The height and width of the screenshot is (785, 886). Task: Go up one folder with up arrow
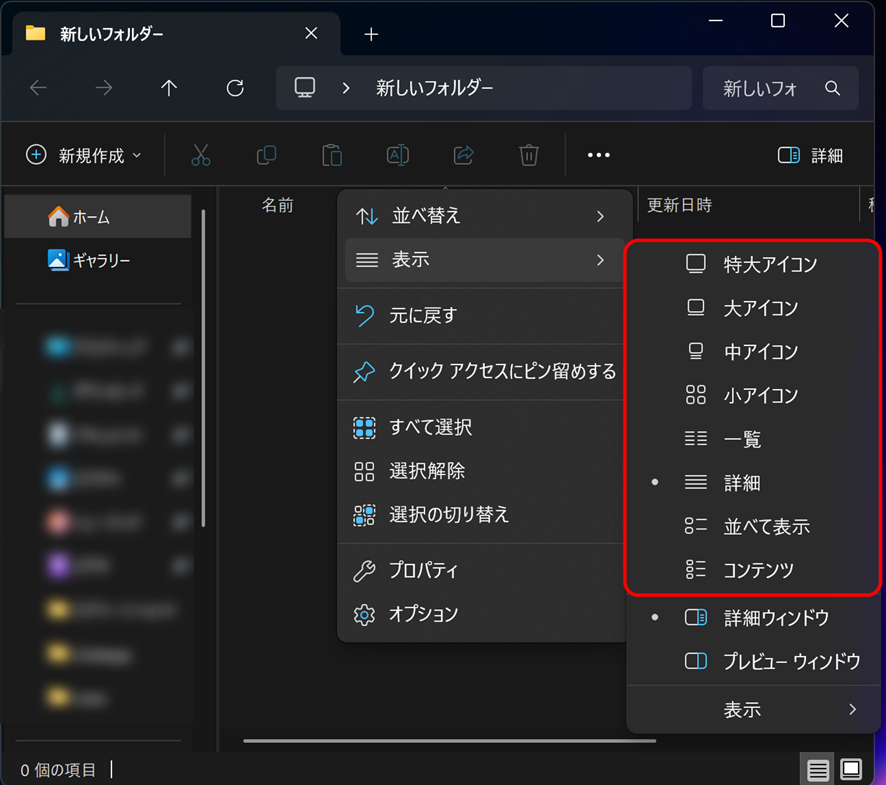(x=169, y=88)
